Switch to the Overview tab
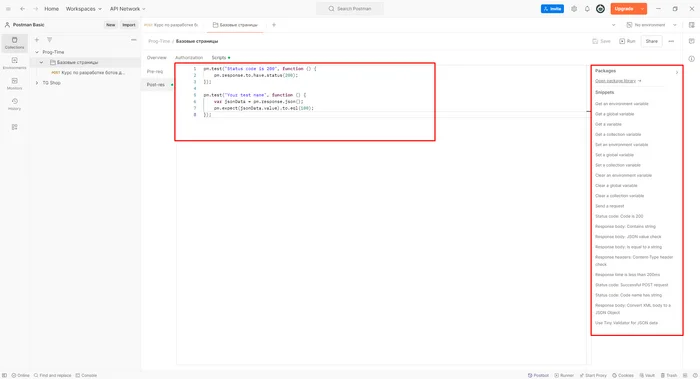The width and height of the screenshot is (700, 379). coord(156,58)
